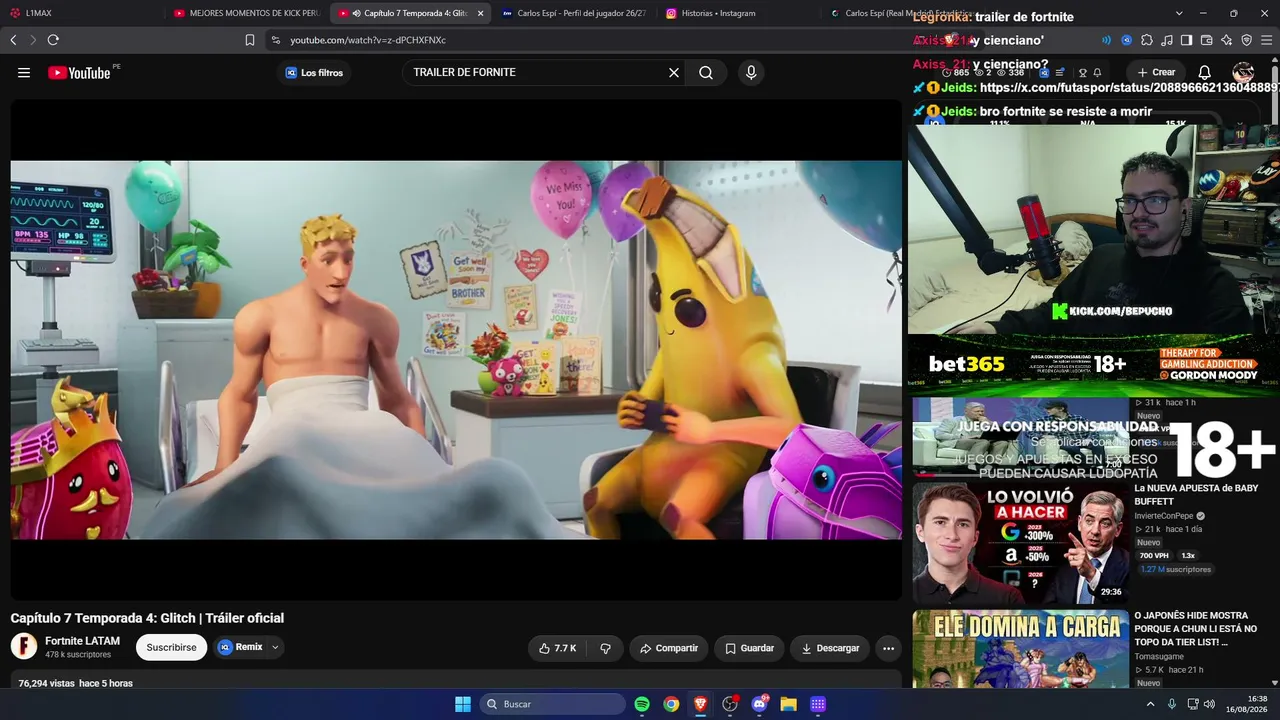Image resolution: width=1280 pixels, height=720 pixels.
Task: Open the Brave VPN shield icon
Action: click(1246, 40)
